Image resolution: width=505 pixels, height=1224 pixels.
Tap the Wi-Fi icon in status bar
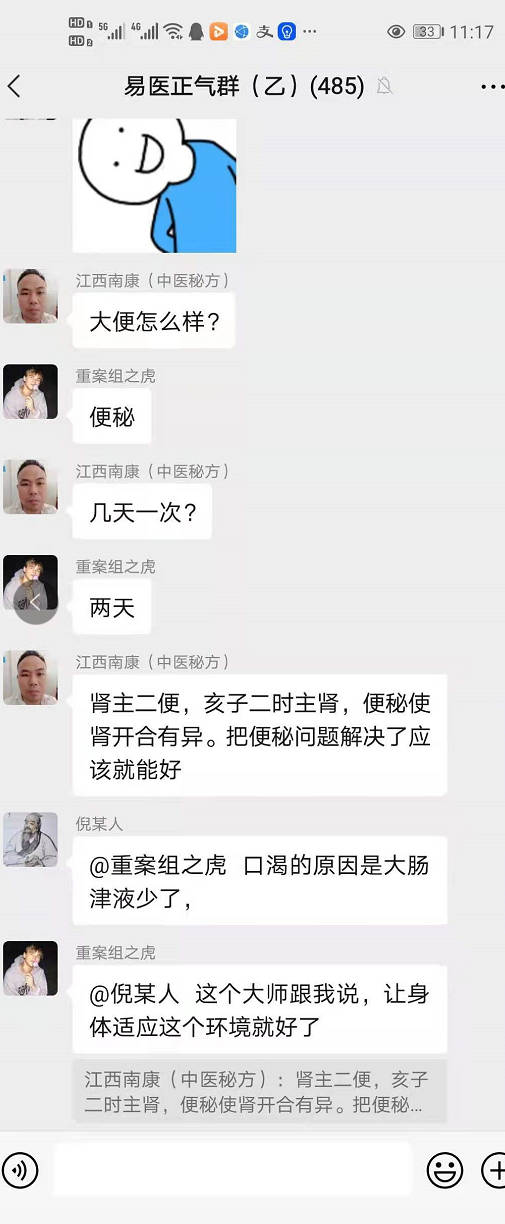[174, 32]
